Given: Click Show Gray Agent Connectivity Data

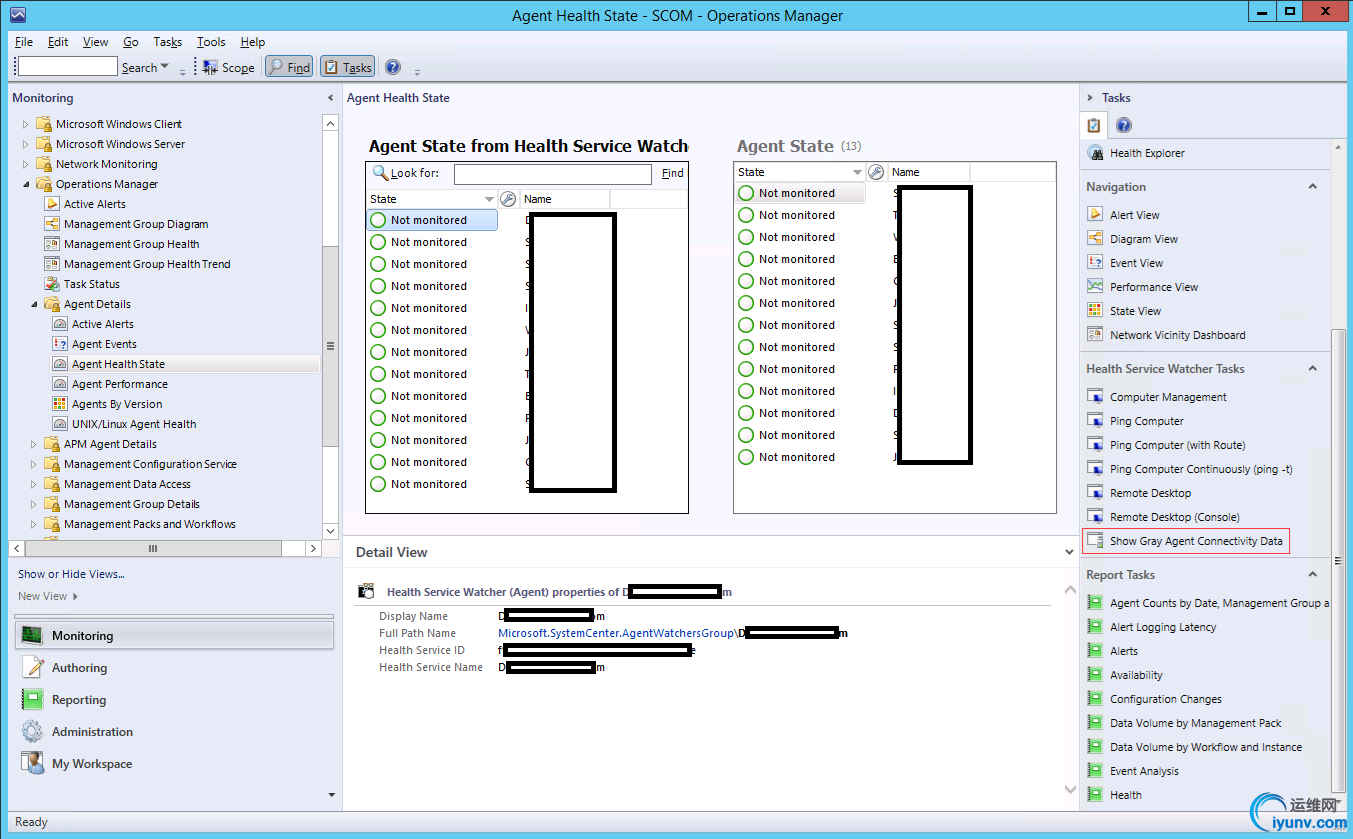Looking at the screenshot, I should click(x=1195, y=541).
